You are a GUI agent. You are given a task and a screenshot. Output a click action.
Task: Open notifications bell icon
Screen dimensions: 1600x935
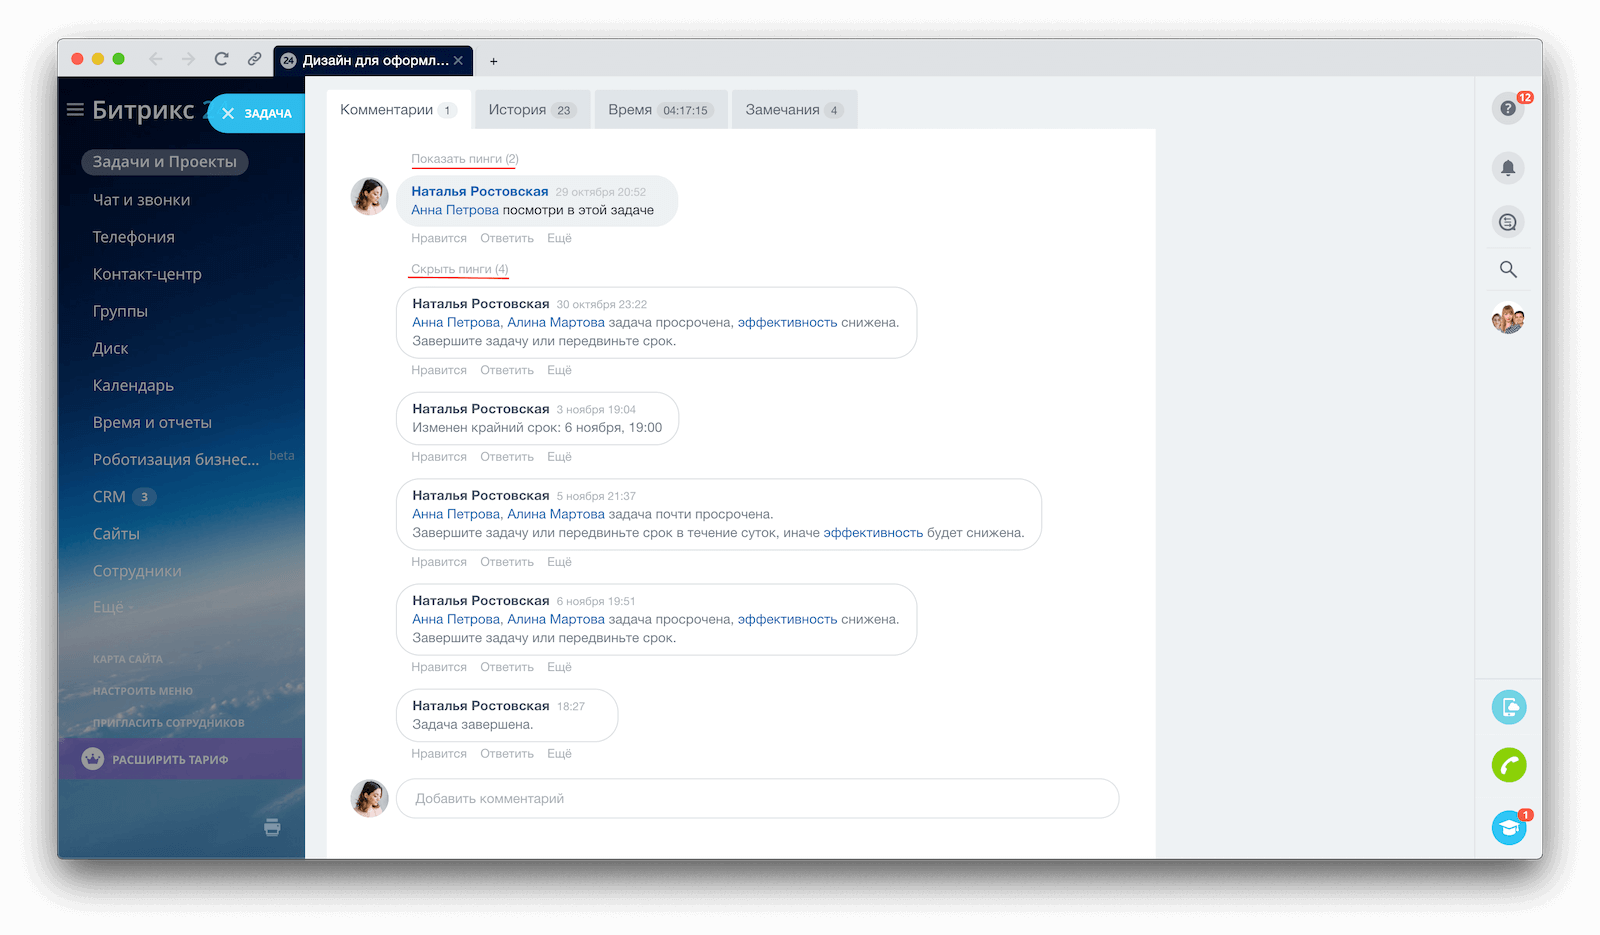point(1507,168)
